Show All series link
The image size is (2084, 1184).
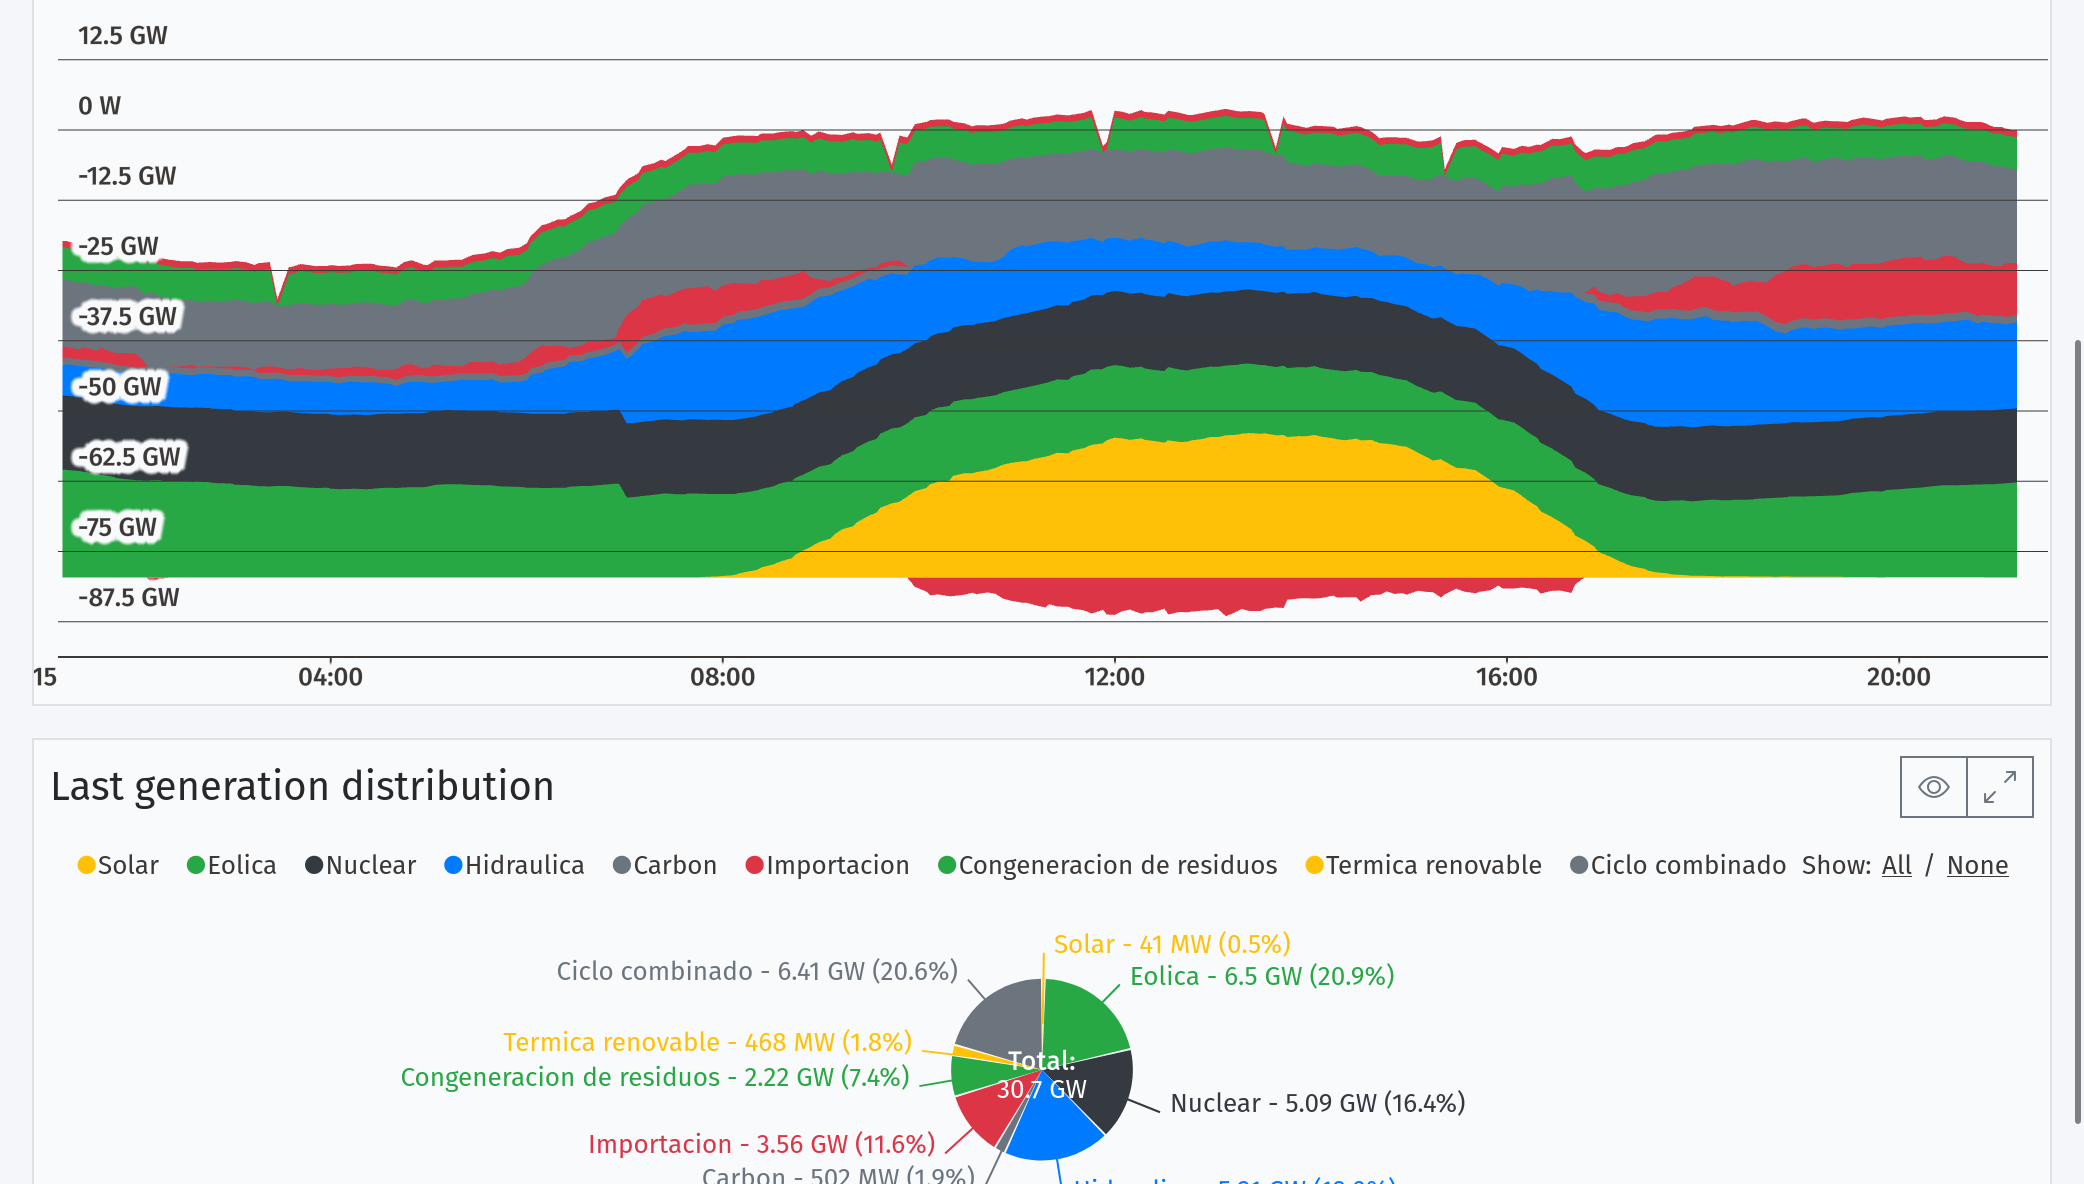1896,865
